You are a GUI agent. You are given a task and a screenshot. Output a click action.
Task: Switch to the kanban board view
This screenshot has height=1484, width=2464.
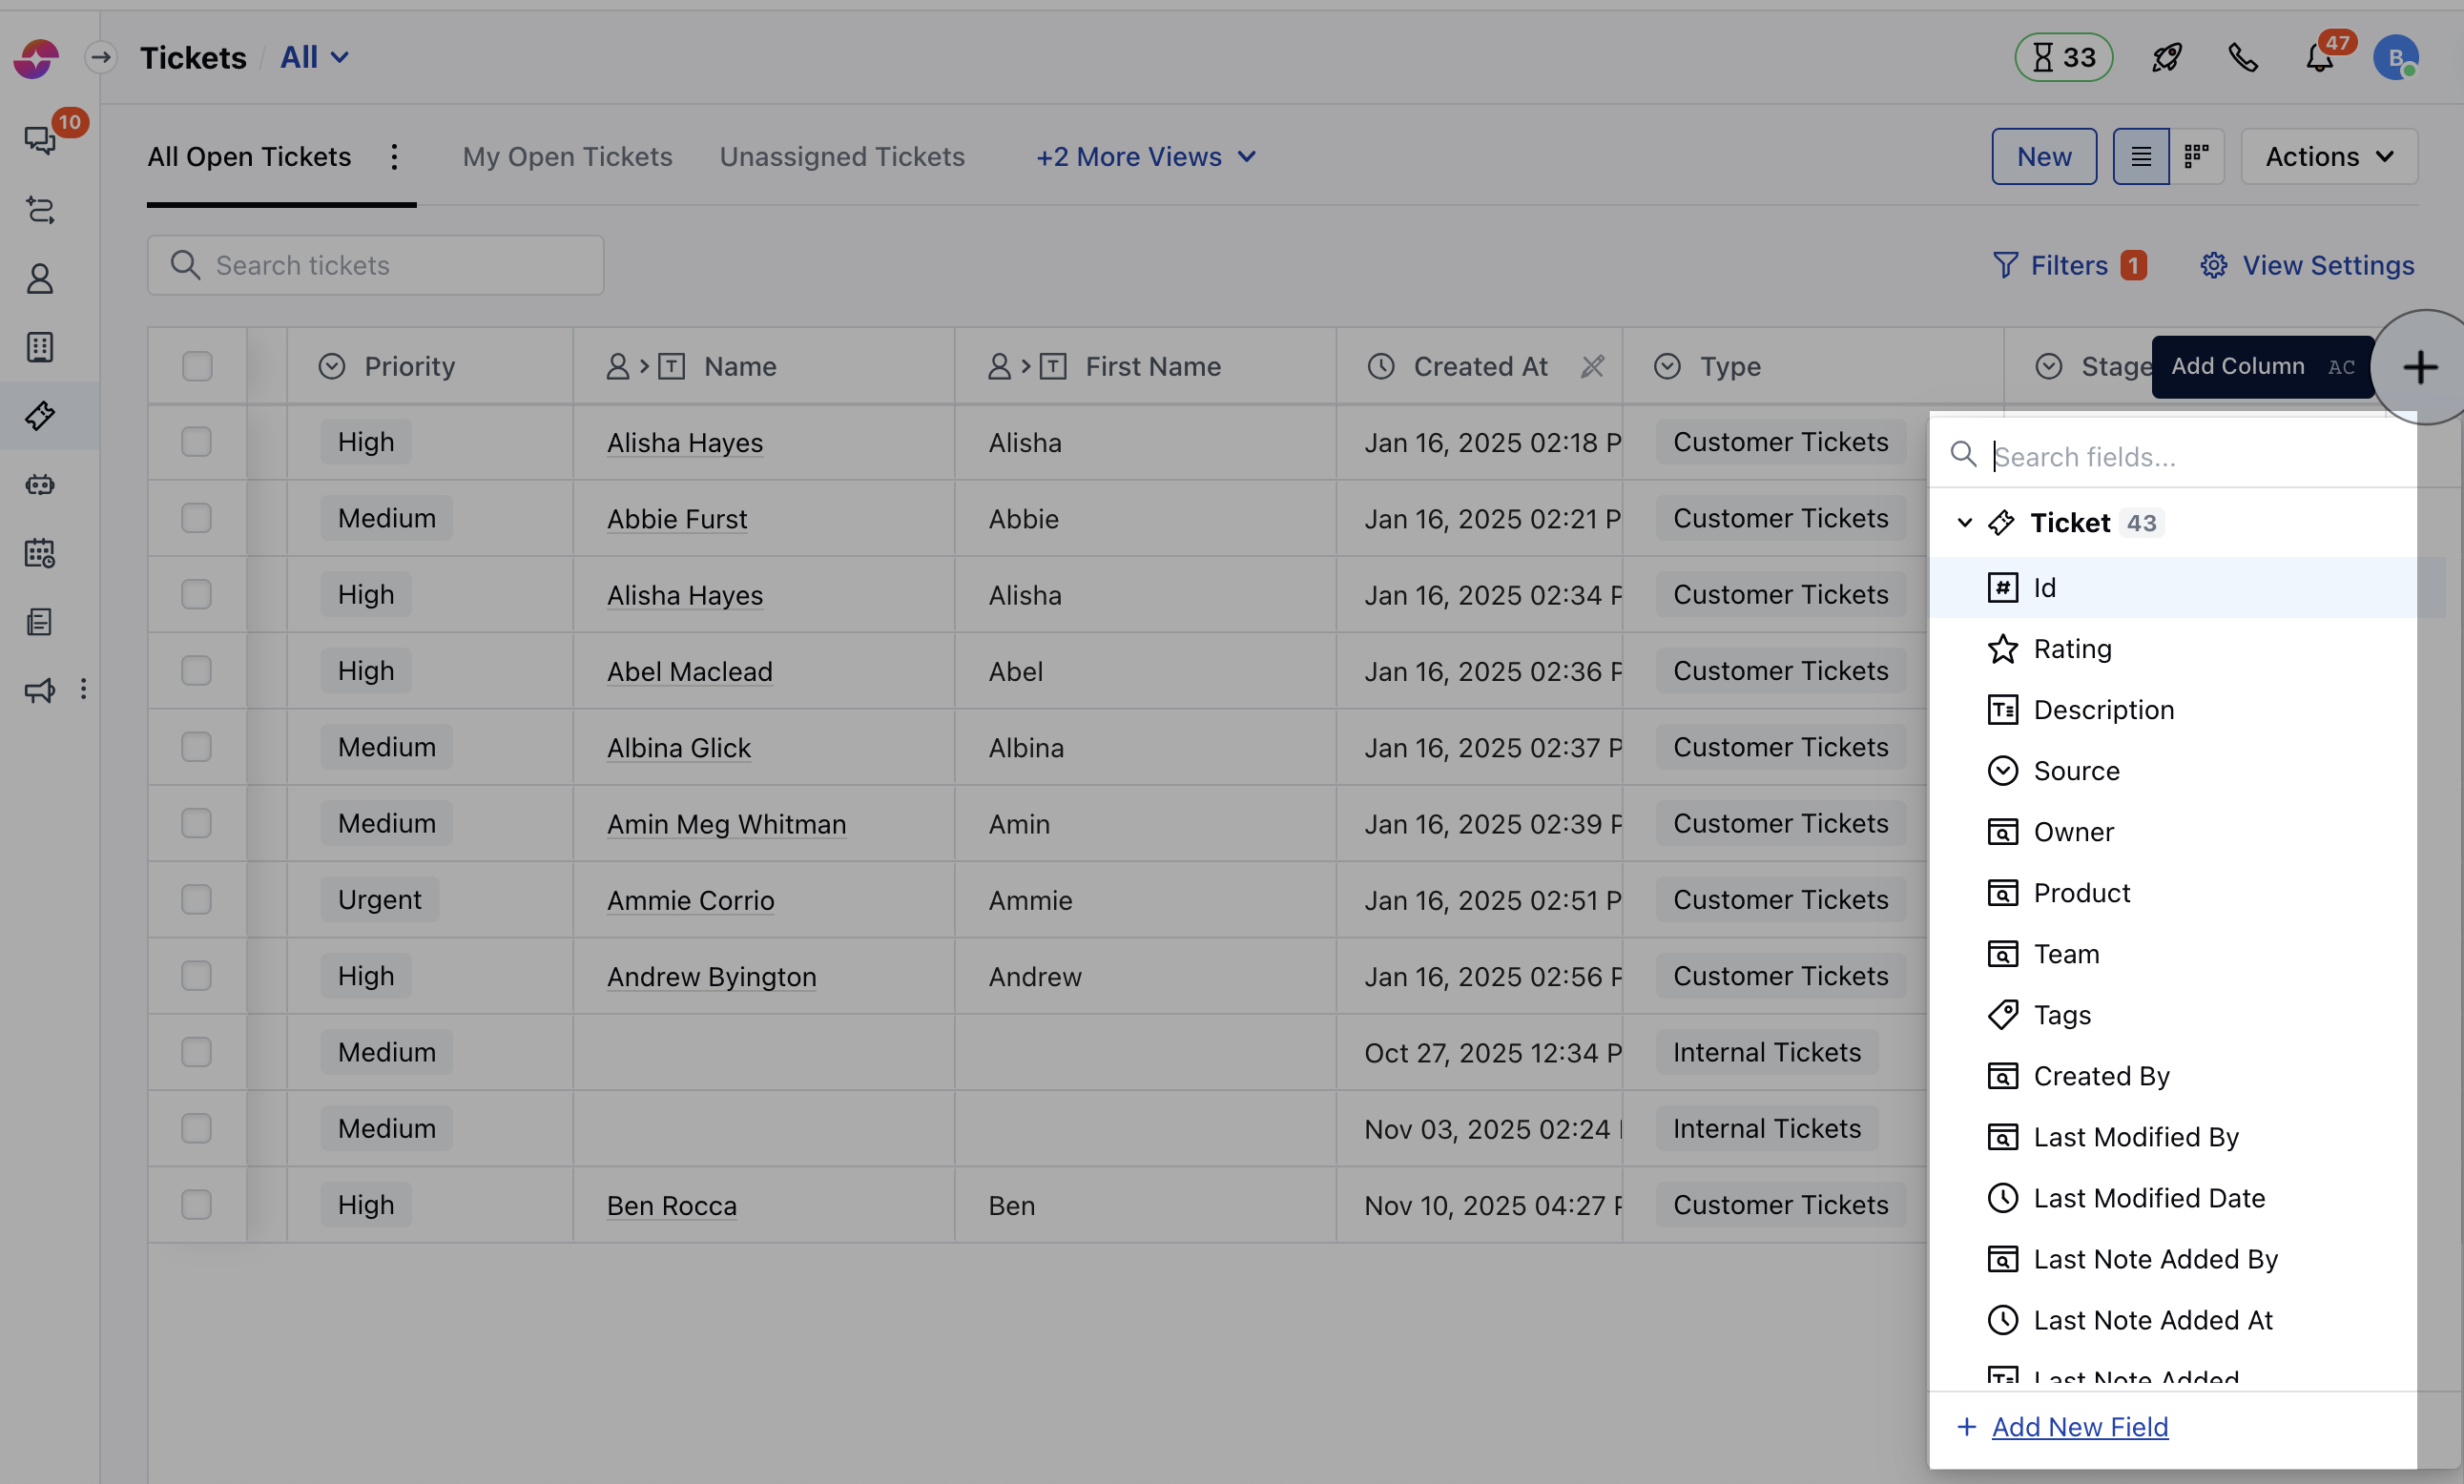click(x=2197, y=156)
